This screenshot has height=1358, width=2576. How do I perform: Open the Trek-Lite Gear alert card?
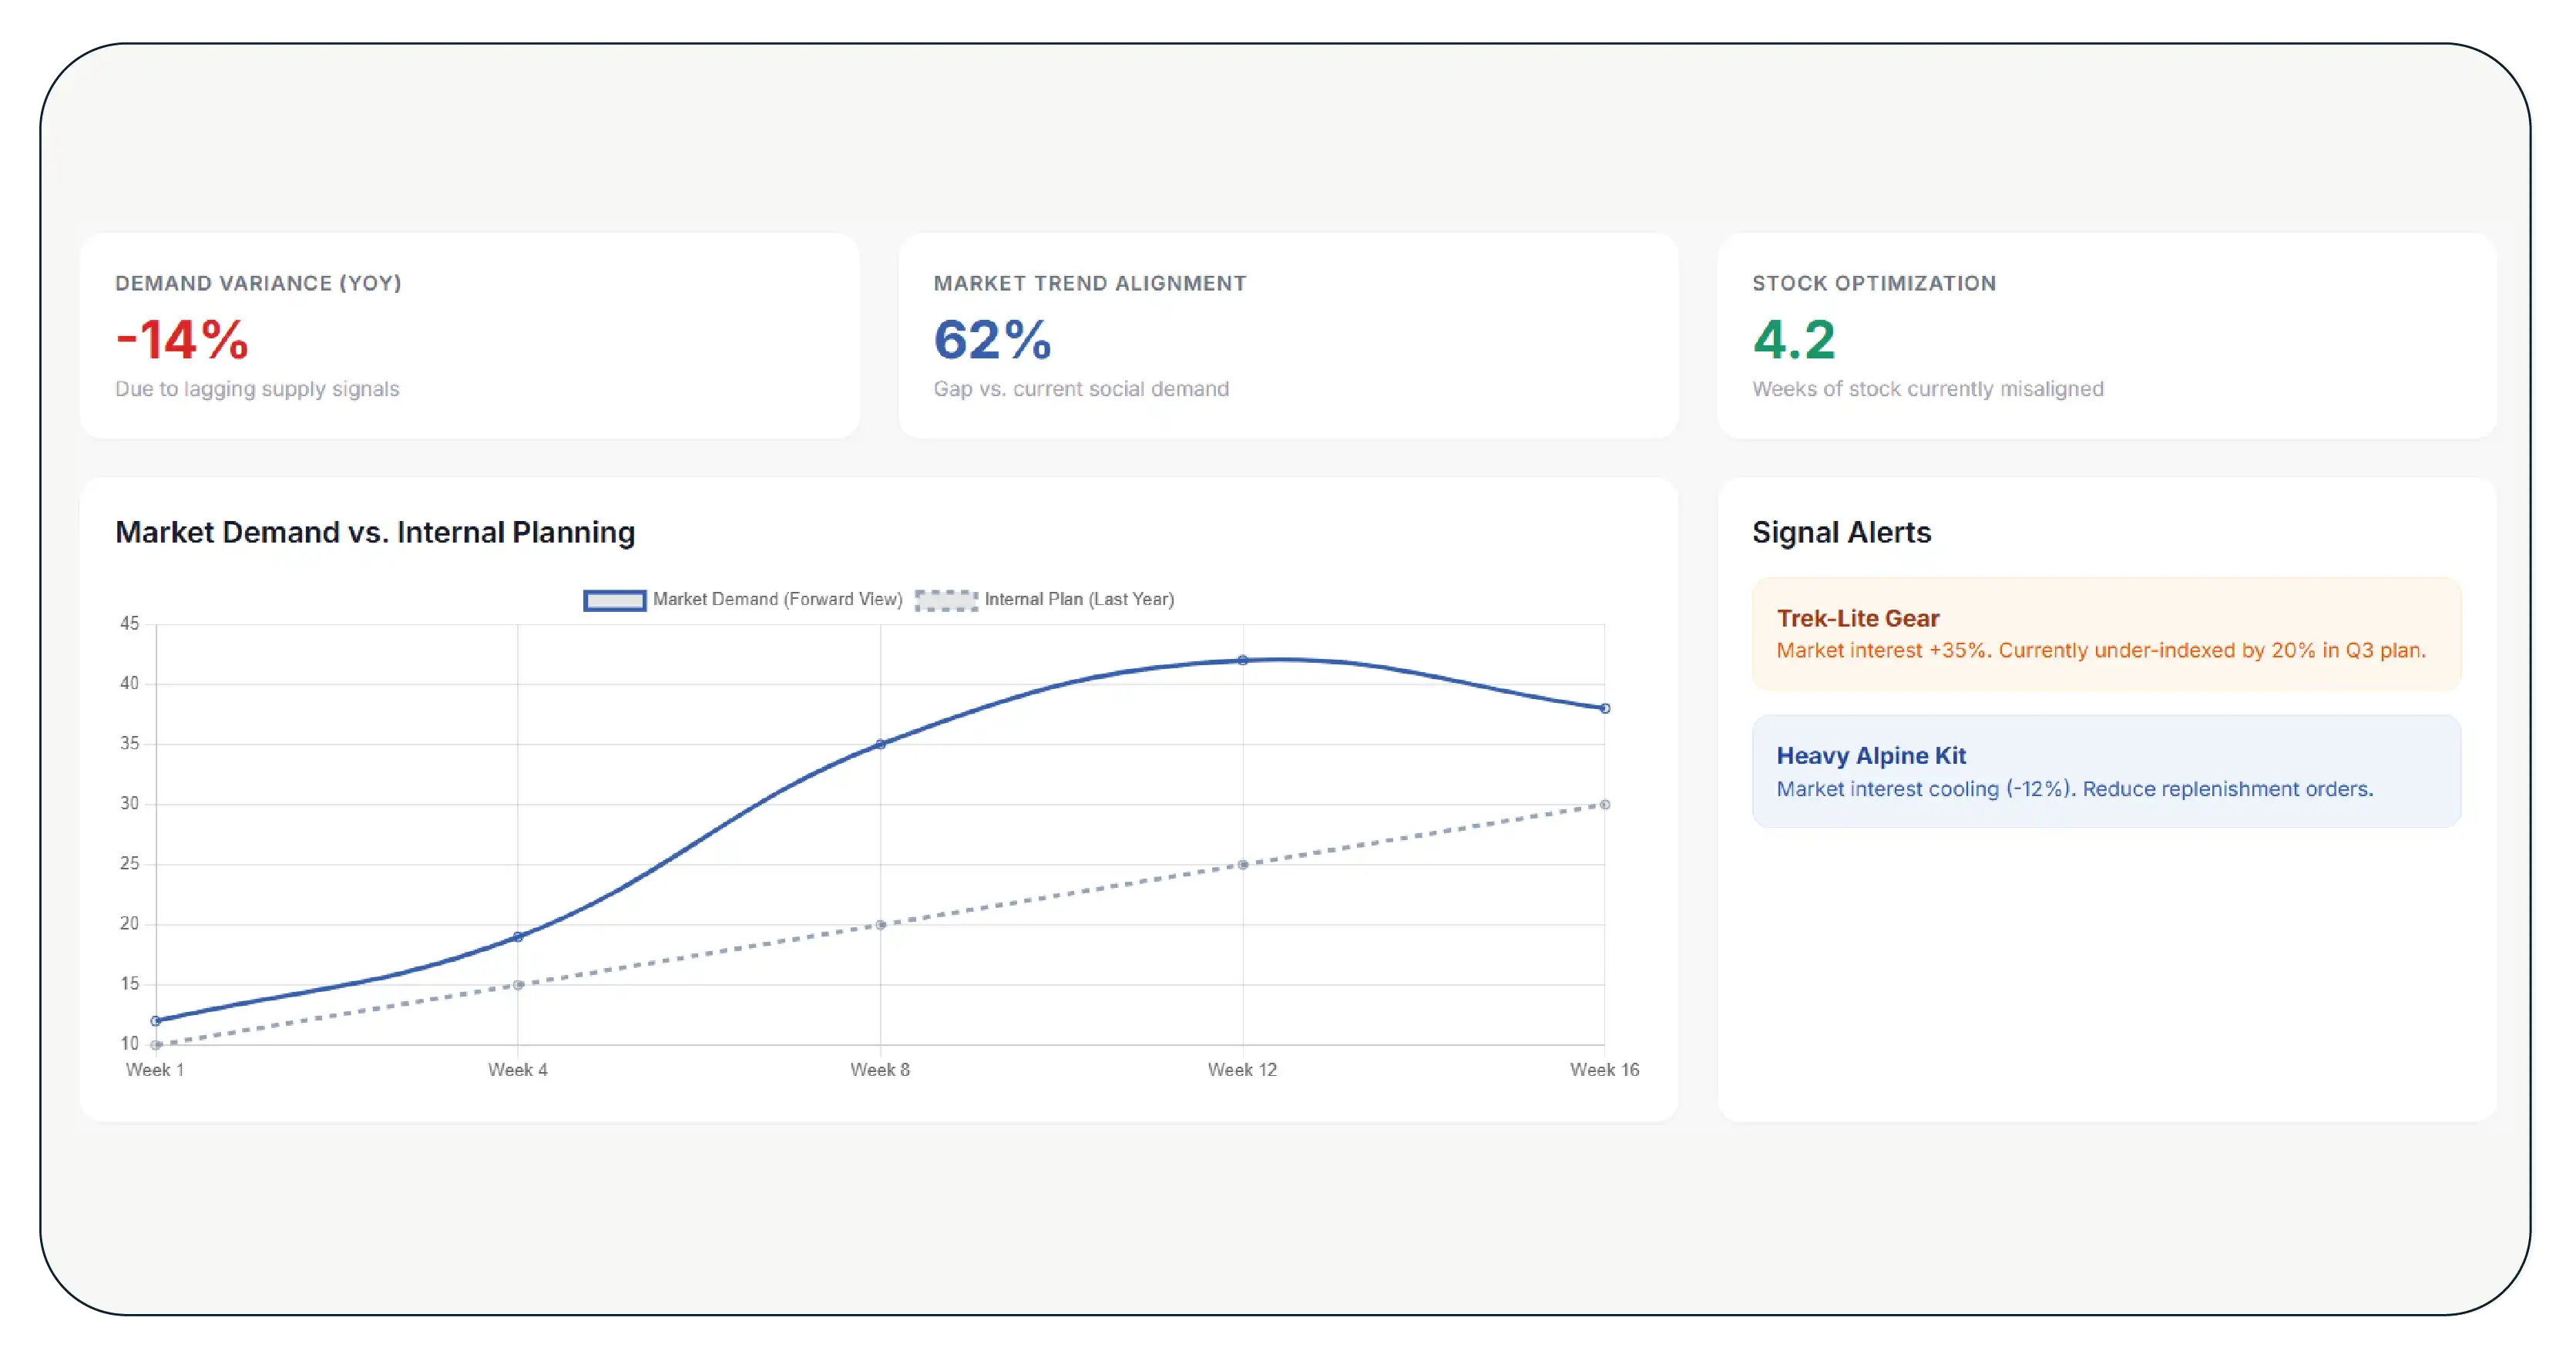point(2106,634)
